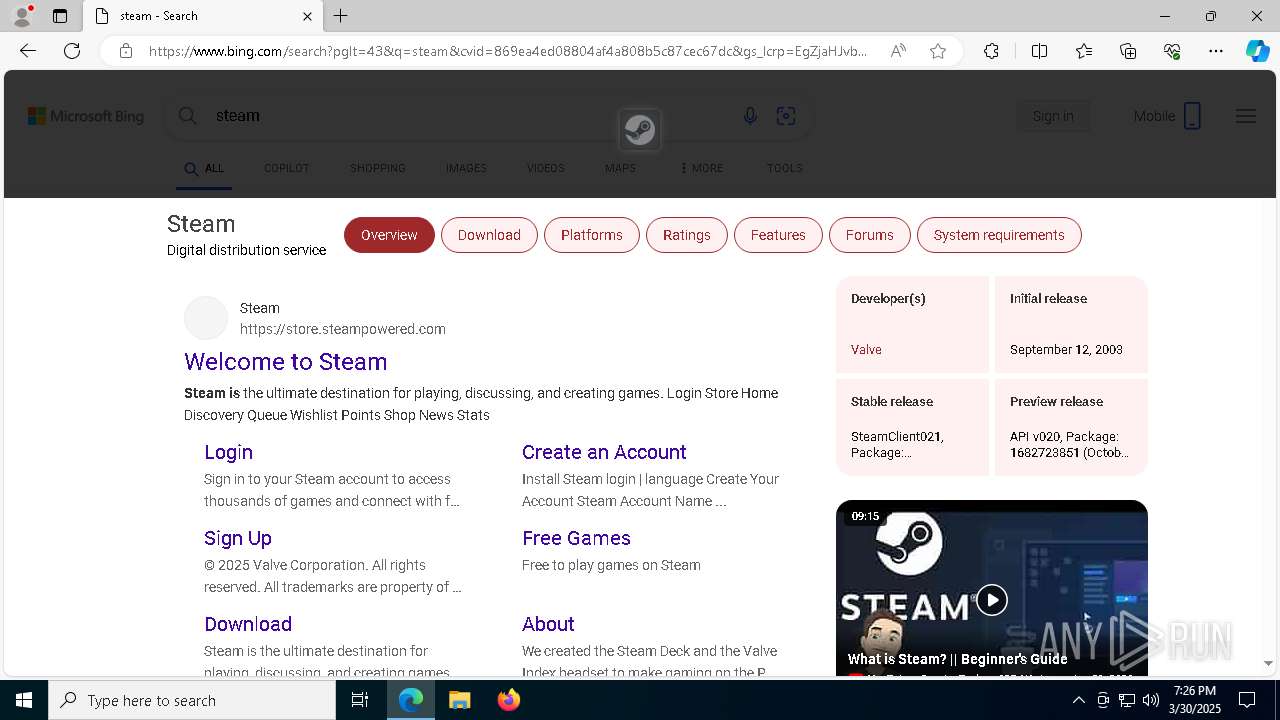Click the Valve developer link

pos(866,349)
